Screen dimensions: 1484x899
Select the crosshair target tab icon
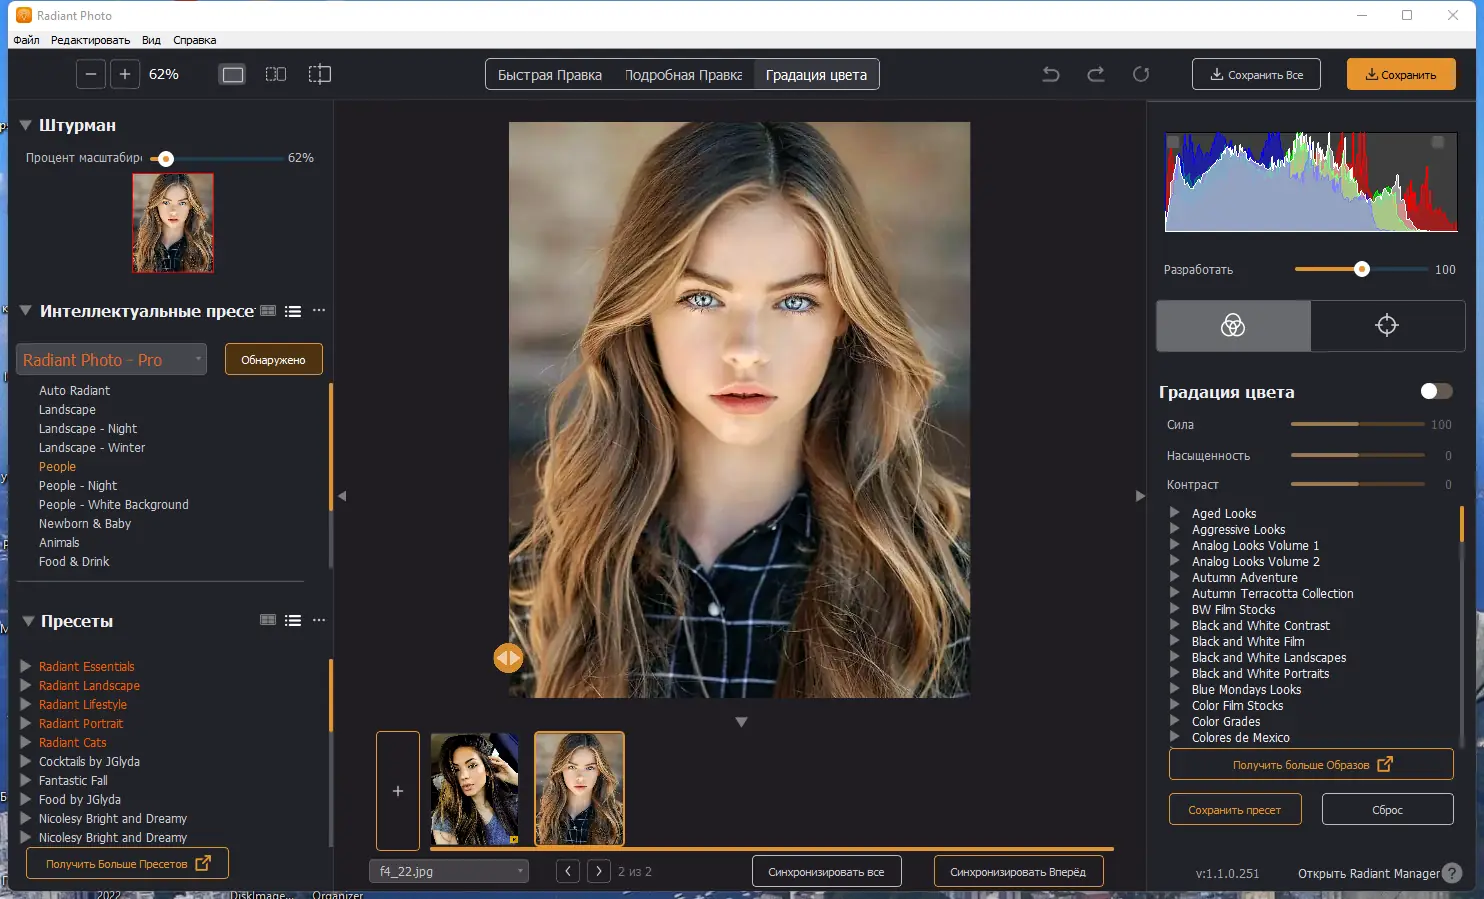[1386, 325]
